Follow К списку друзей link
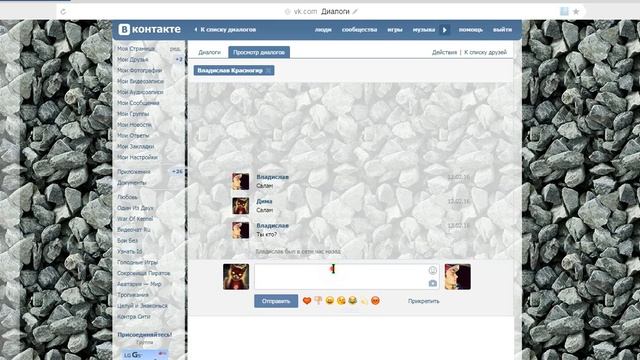 tap(485, 52)
